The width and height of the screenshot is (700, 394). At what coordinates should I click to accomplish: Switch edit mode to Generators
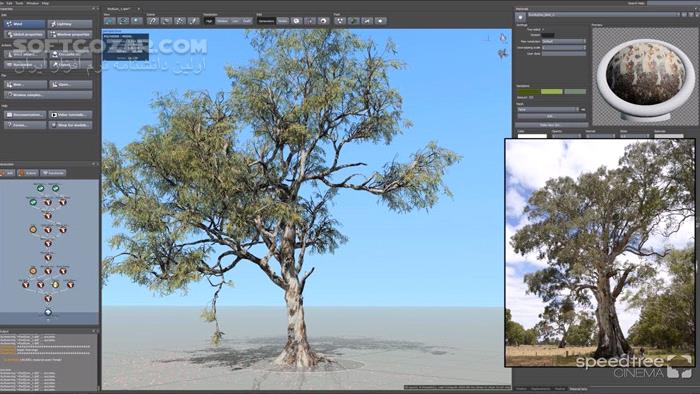267,21
